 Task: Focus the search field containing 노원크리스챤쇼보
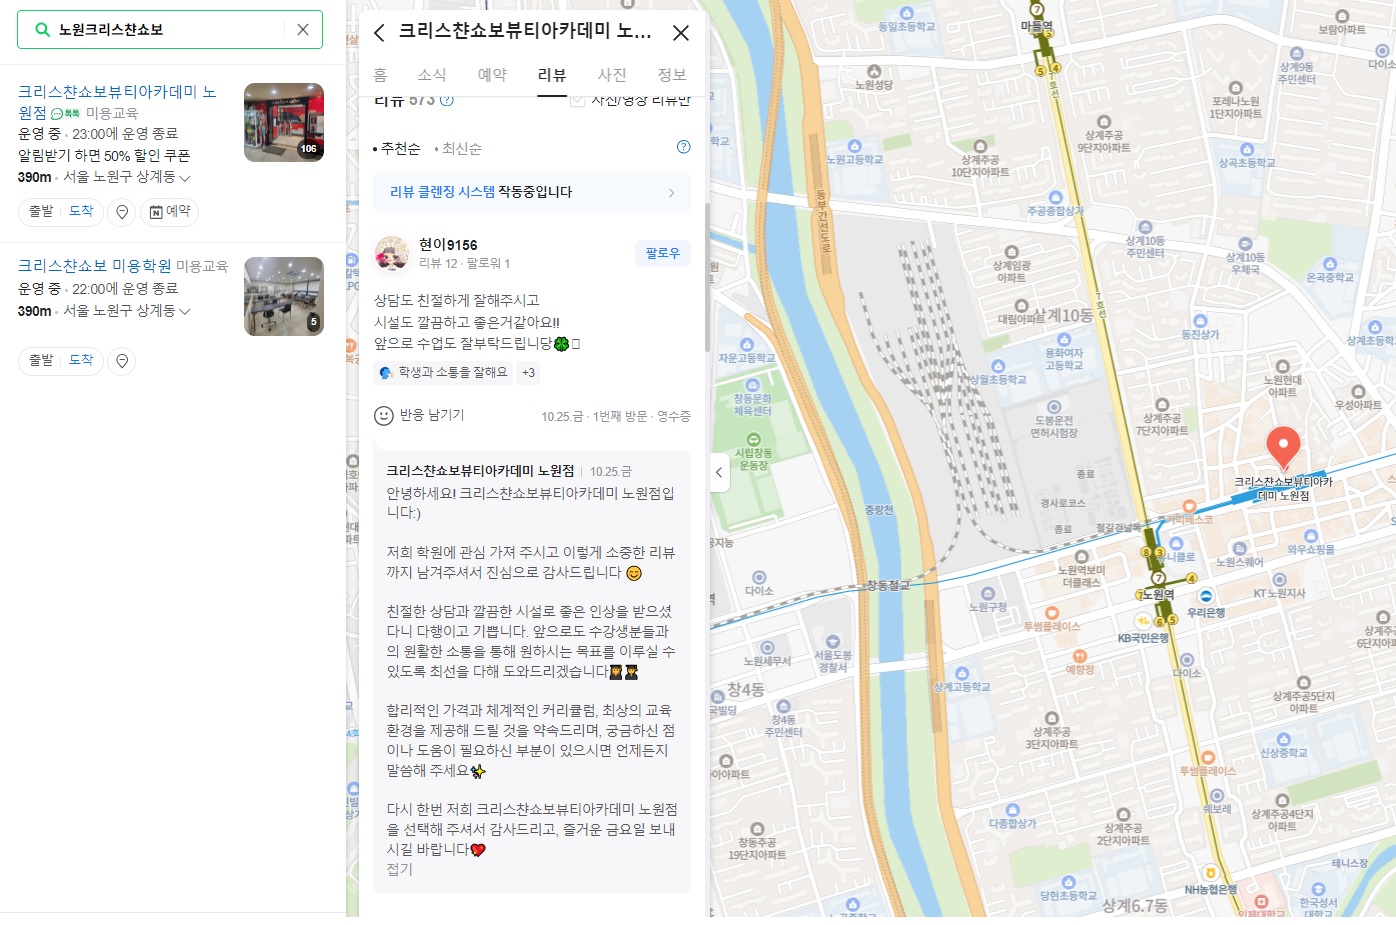coord(170,30)
